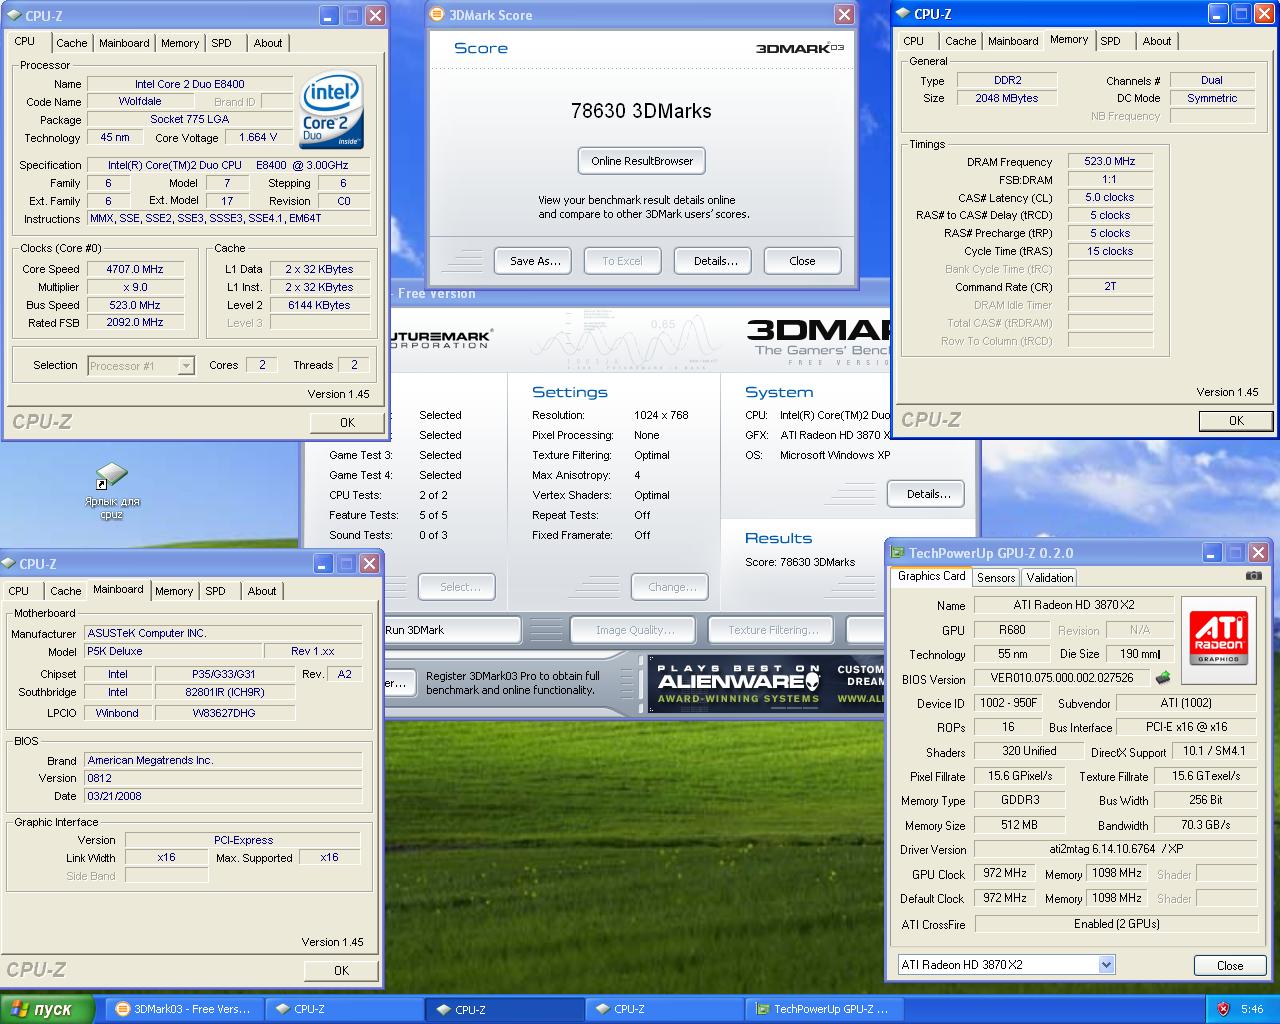Expand the ATI Radeon HD 3870 X2 dropdown
Image resolution: width=1280 pixels, height=1024 pixels.
(1106, 965)
